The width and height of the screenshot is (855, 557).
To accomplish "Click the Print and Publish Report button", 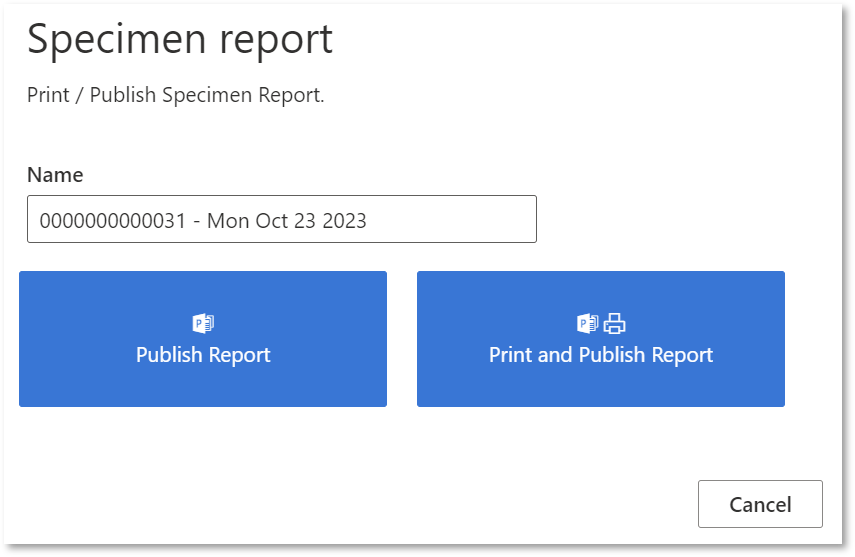I will click(601, 339).
